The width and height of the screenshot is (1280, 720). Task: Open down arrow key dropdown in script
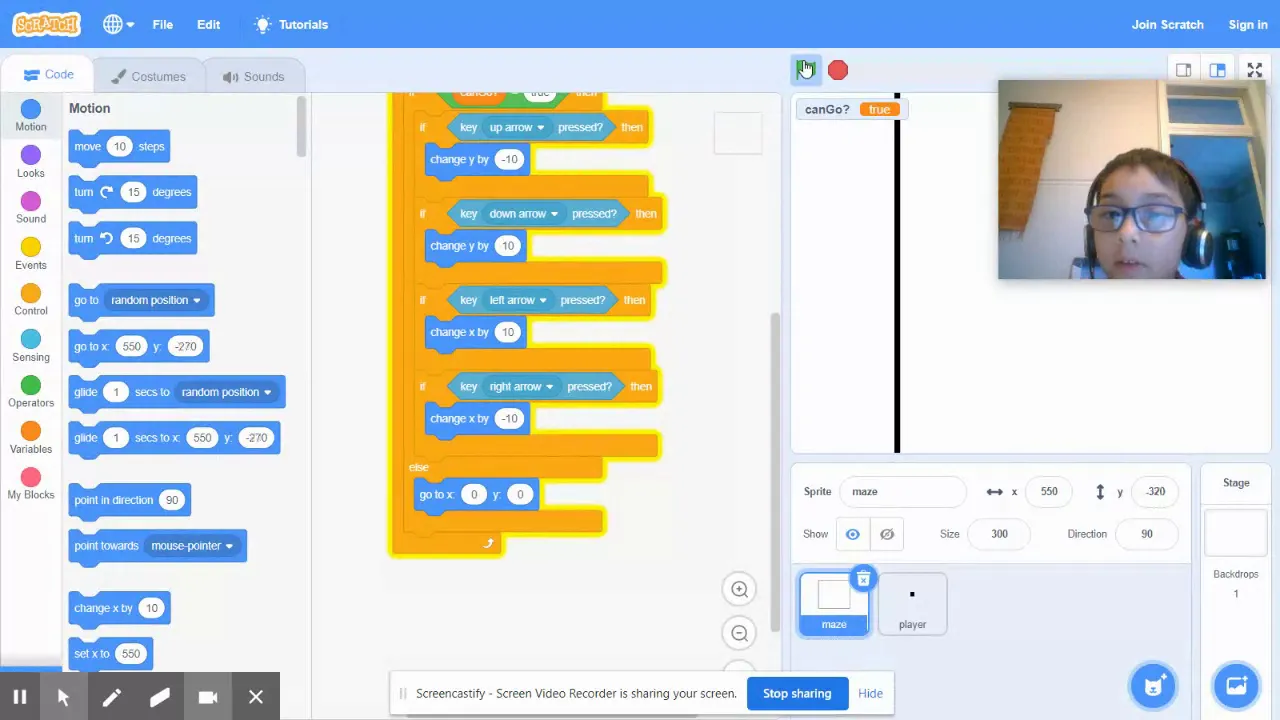(x=523, y=213)
